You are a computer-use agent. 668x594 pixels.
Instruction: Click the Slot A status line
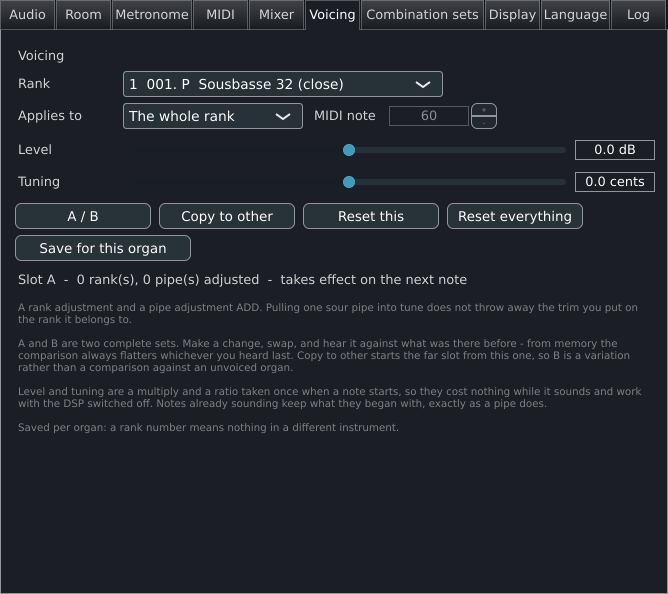tap(242, 280)
